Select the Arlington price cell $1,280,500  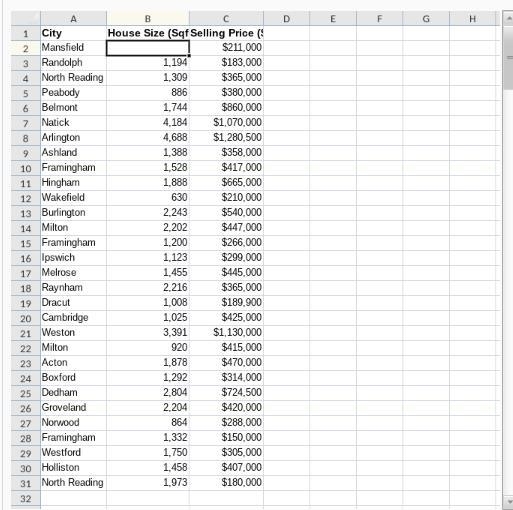pyautogui.click(x=226, y=137)
